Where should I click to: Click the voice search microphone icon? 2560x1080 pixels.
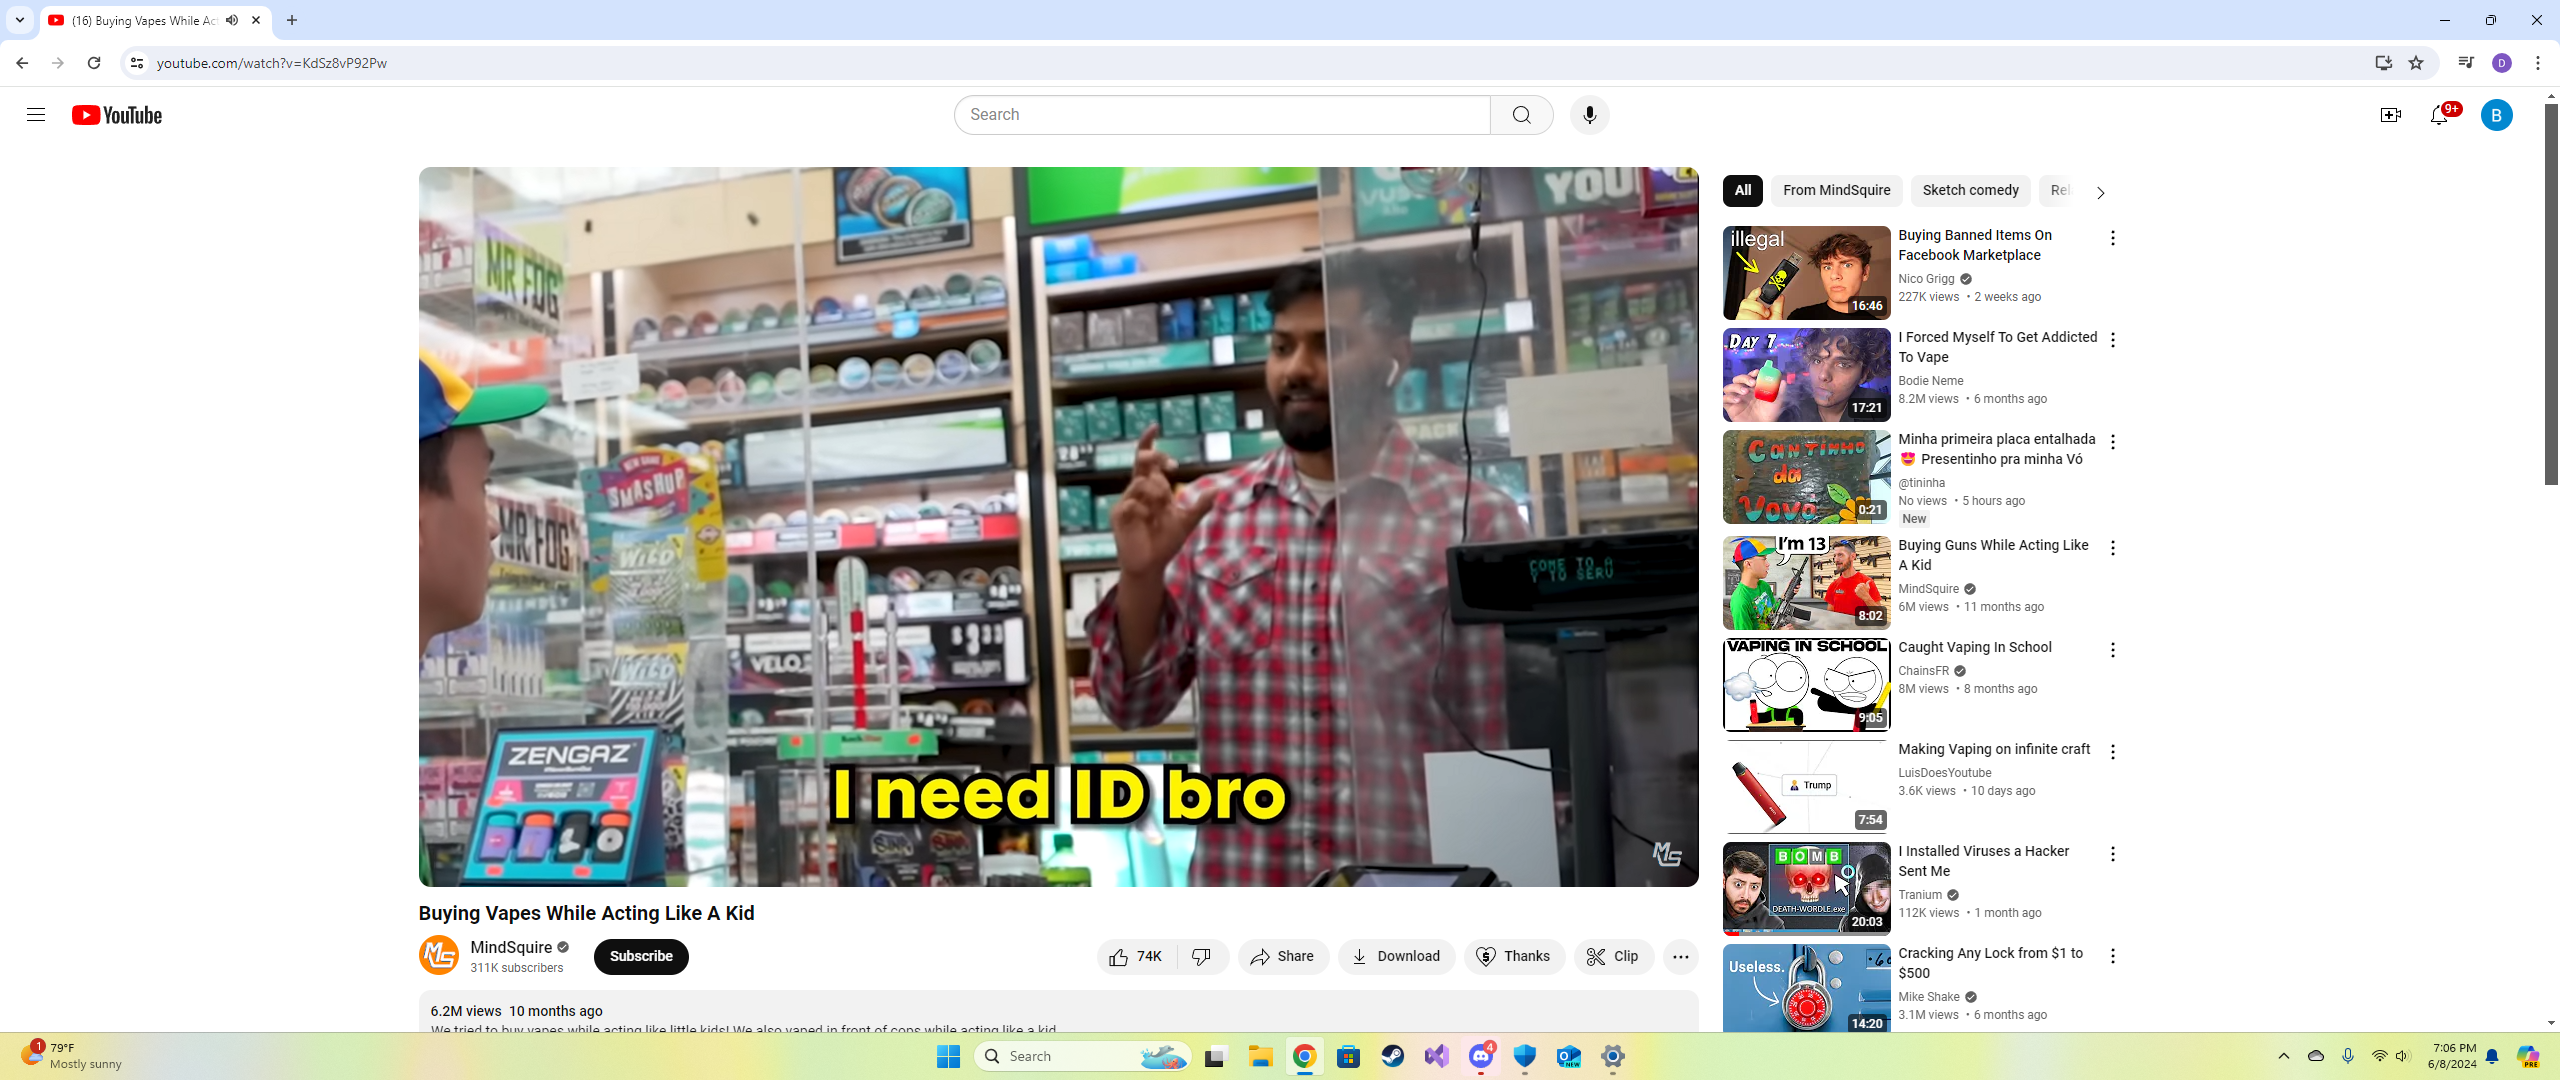[x=1589, y=115]
